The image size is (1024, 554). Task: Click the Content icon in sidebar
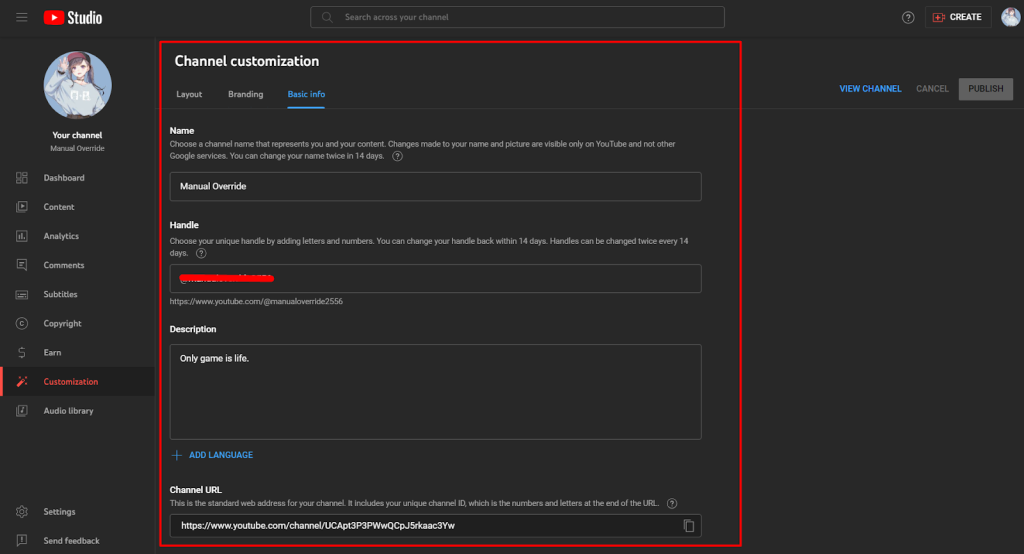point(22,206)
